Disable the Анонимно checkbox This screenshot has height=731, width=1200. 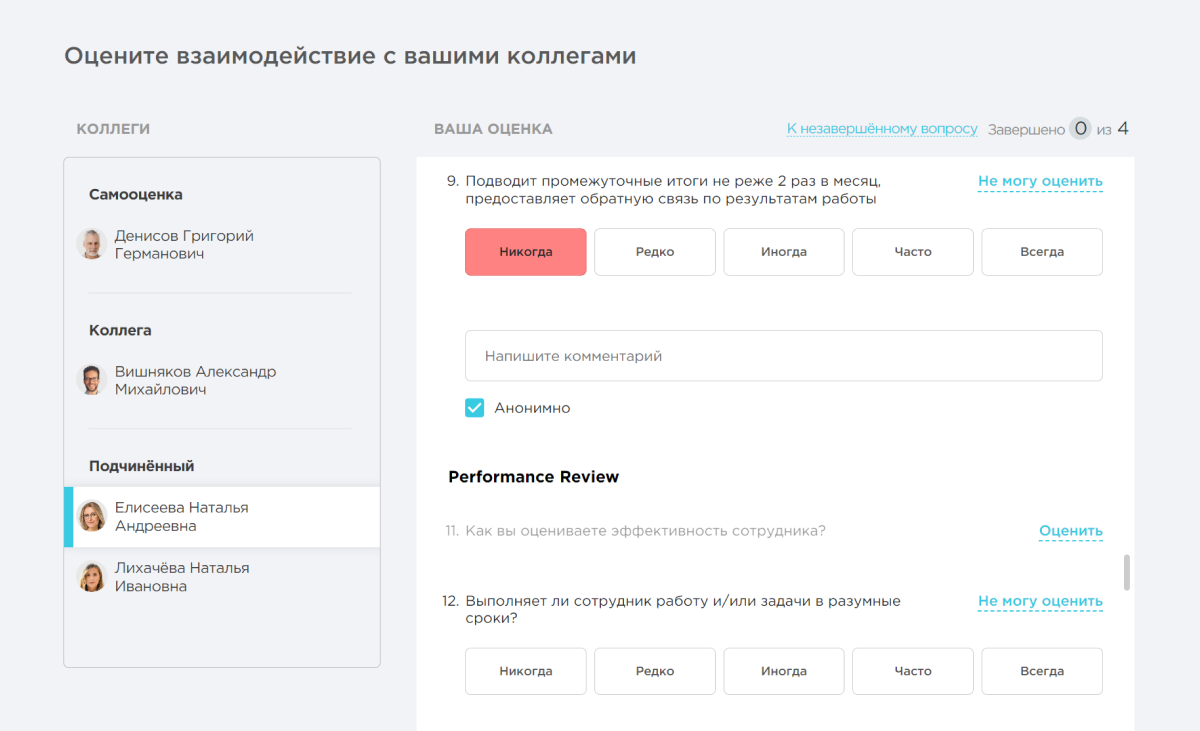pyautogui.click(x=474, y=407)
